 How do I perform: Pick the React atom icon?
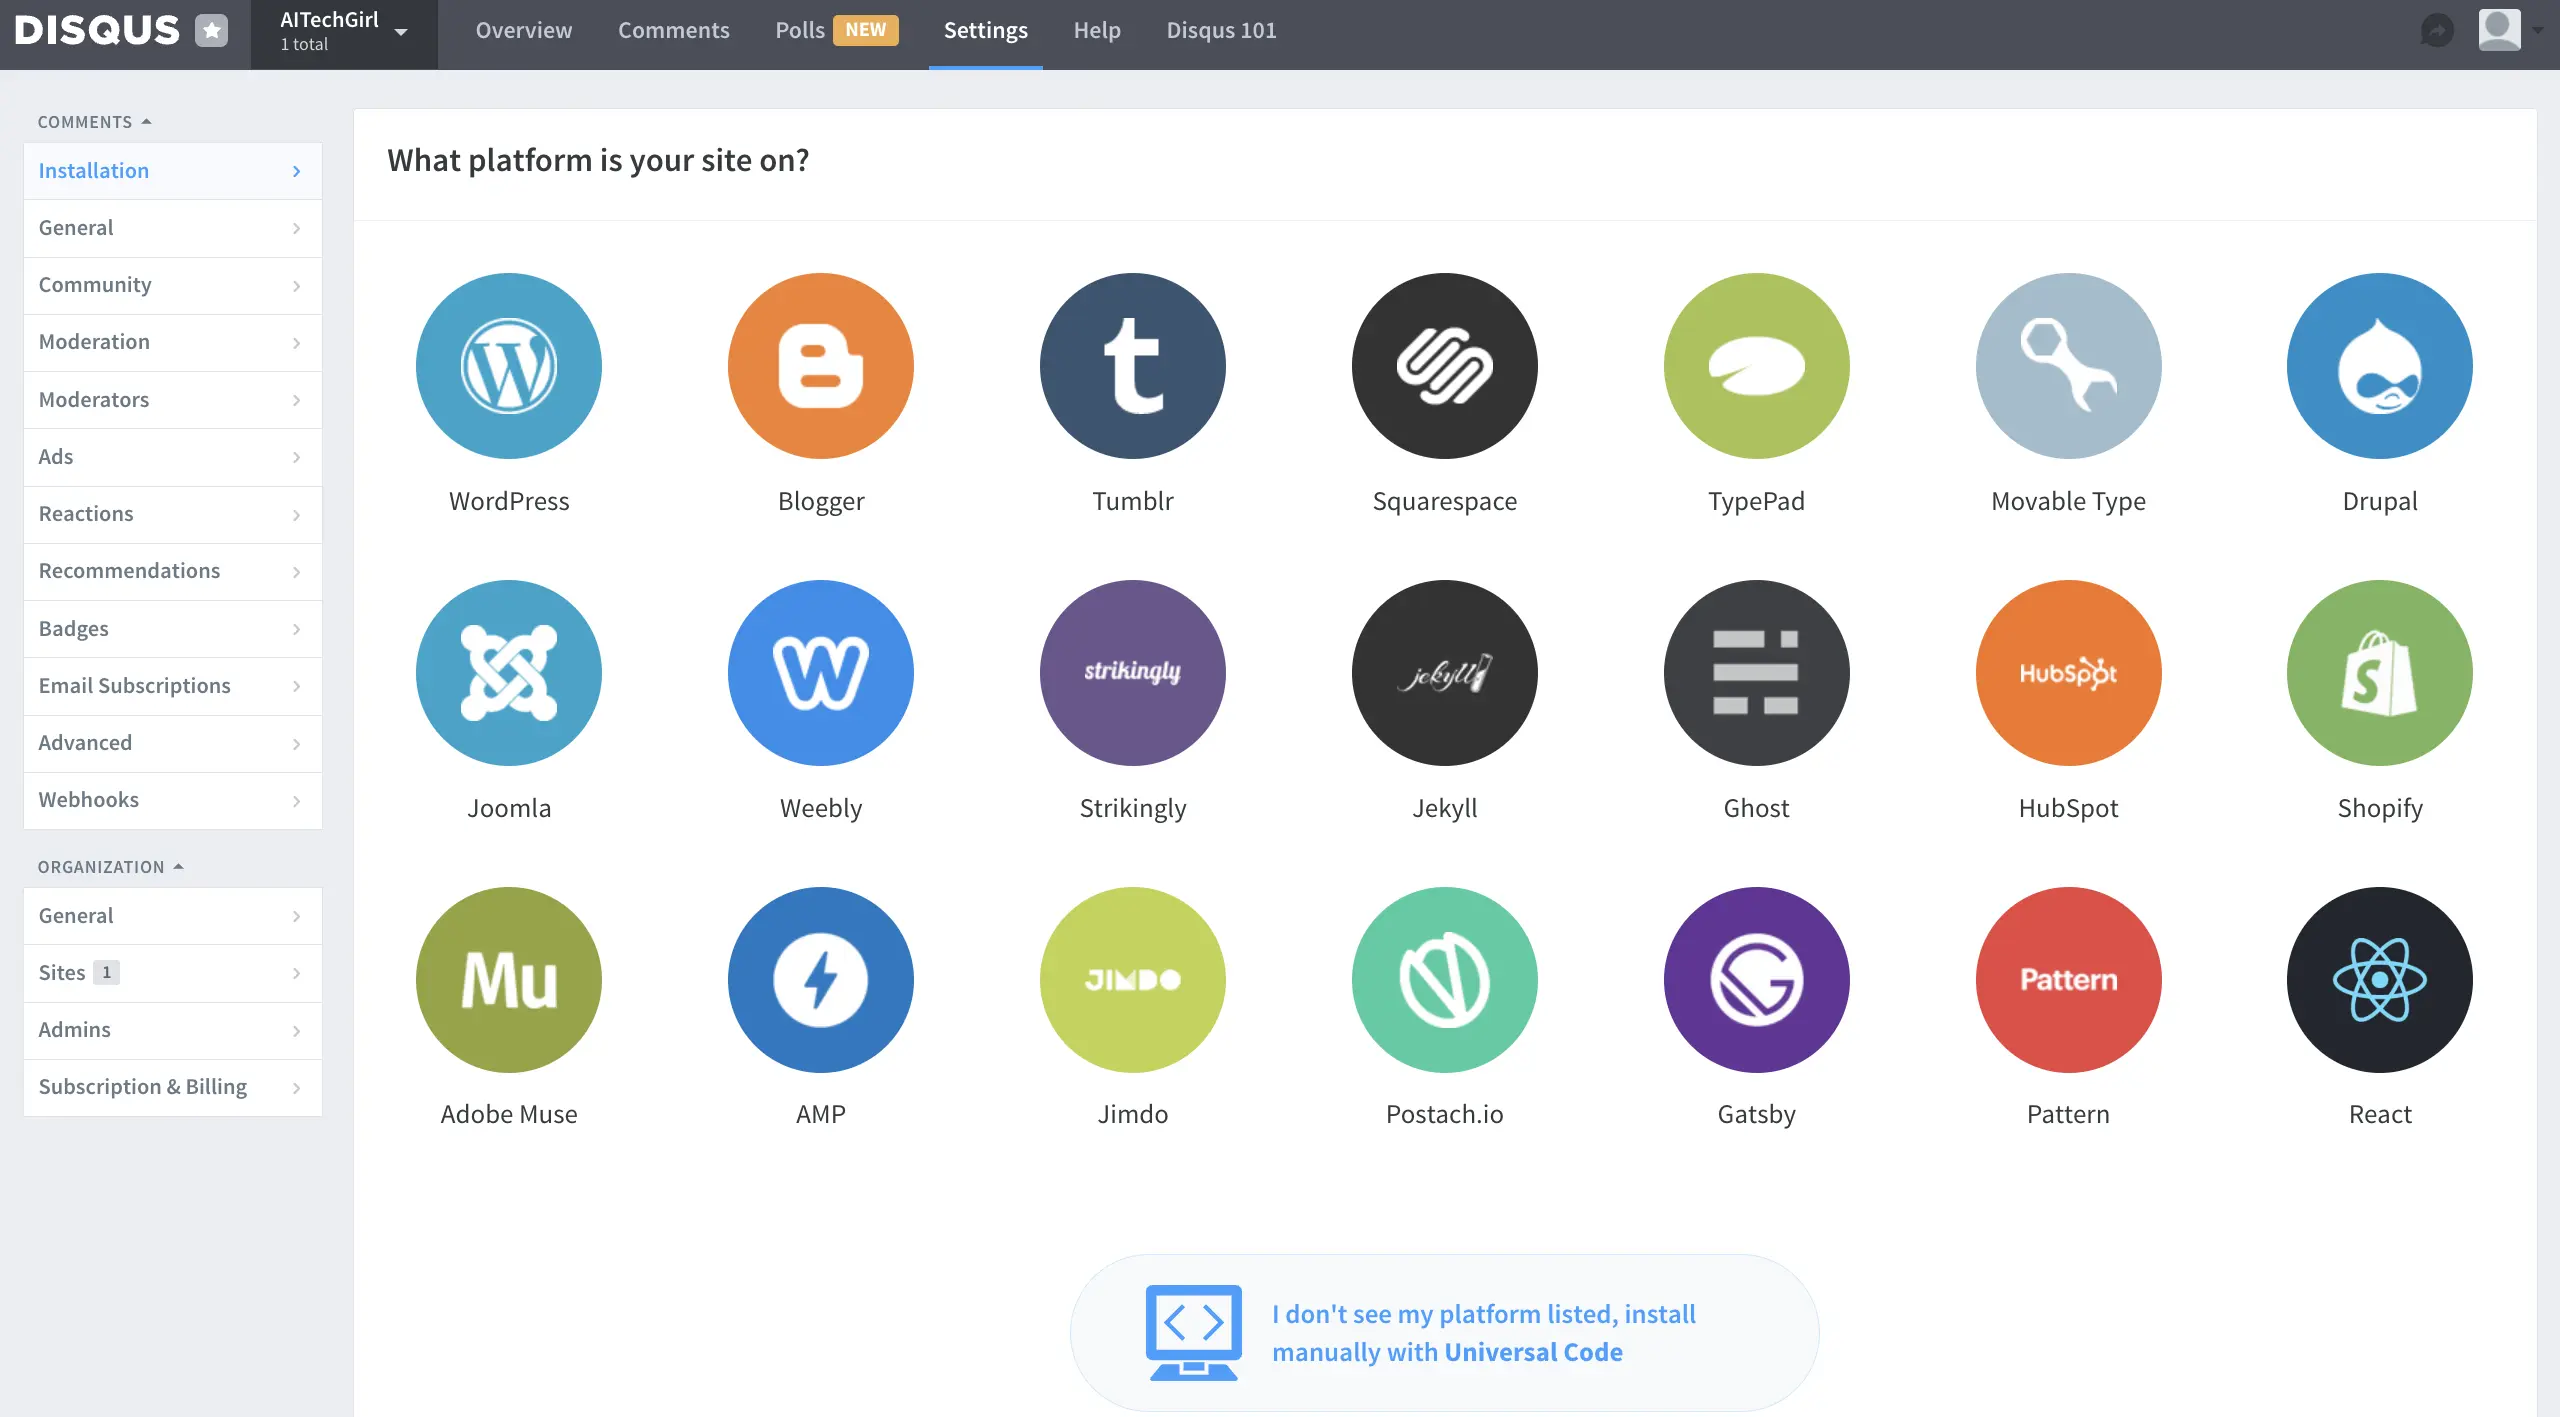2380,980
